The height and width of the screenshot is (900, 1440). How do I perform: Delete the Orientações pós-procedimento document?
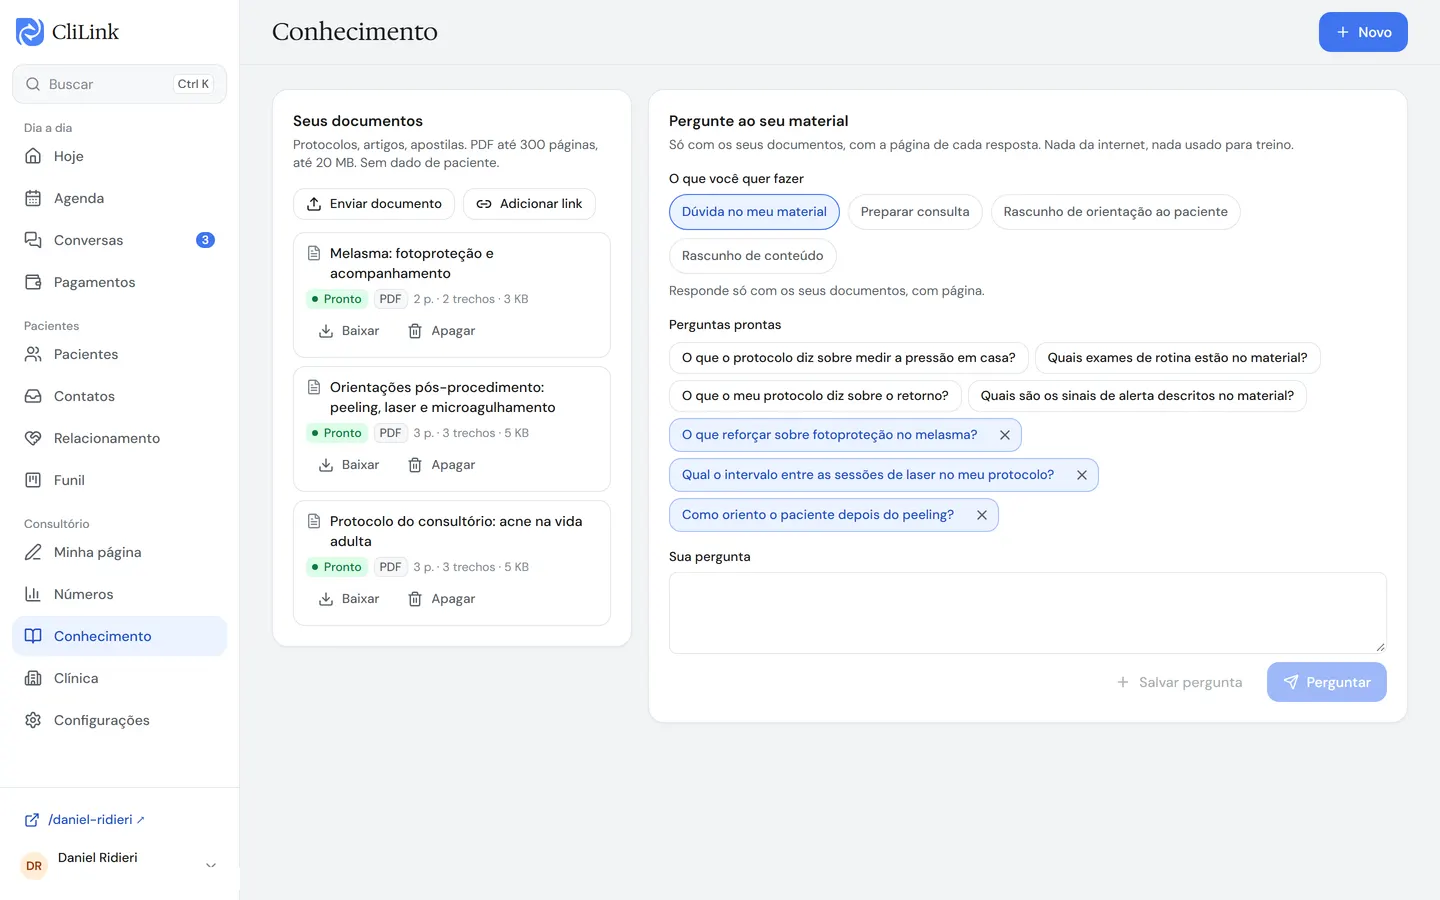pyautogui.click(x=441, y=465)
